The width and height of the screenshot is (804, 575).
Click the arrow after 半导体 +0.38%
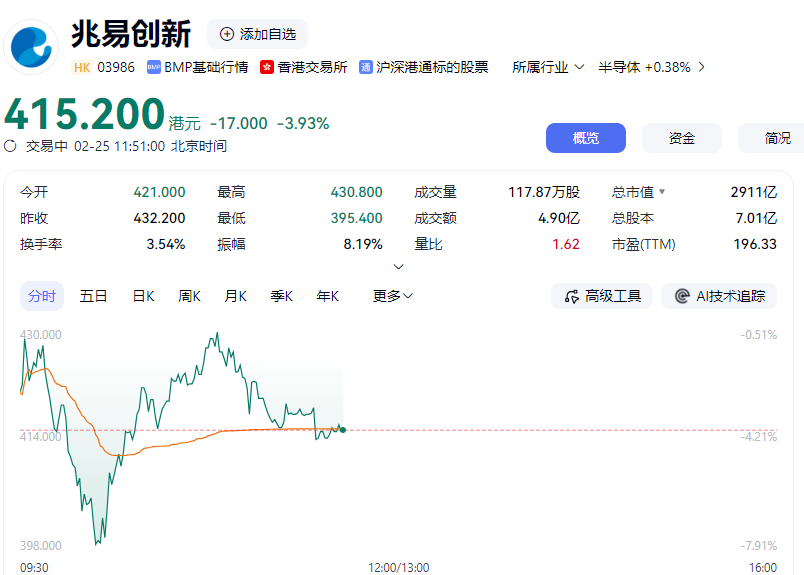pos(701,67)
